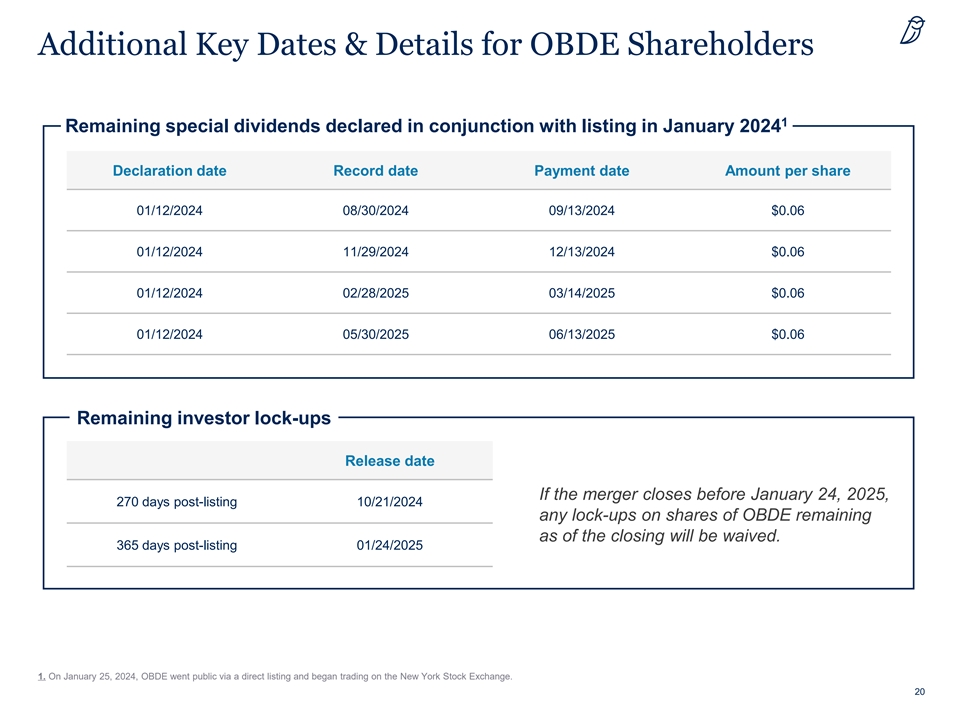Click the Record date column header
The width and height of the screenshot is (960, 720).
tap(375, 170)
